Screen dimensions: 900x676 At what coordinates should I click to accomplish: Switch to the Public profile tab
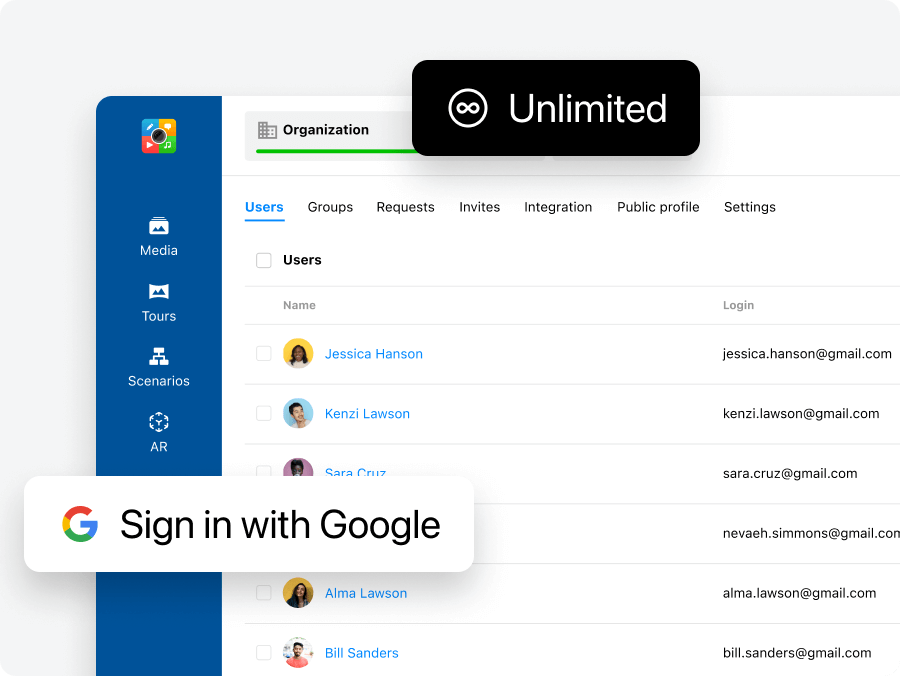658,207
